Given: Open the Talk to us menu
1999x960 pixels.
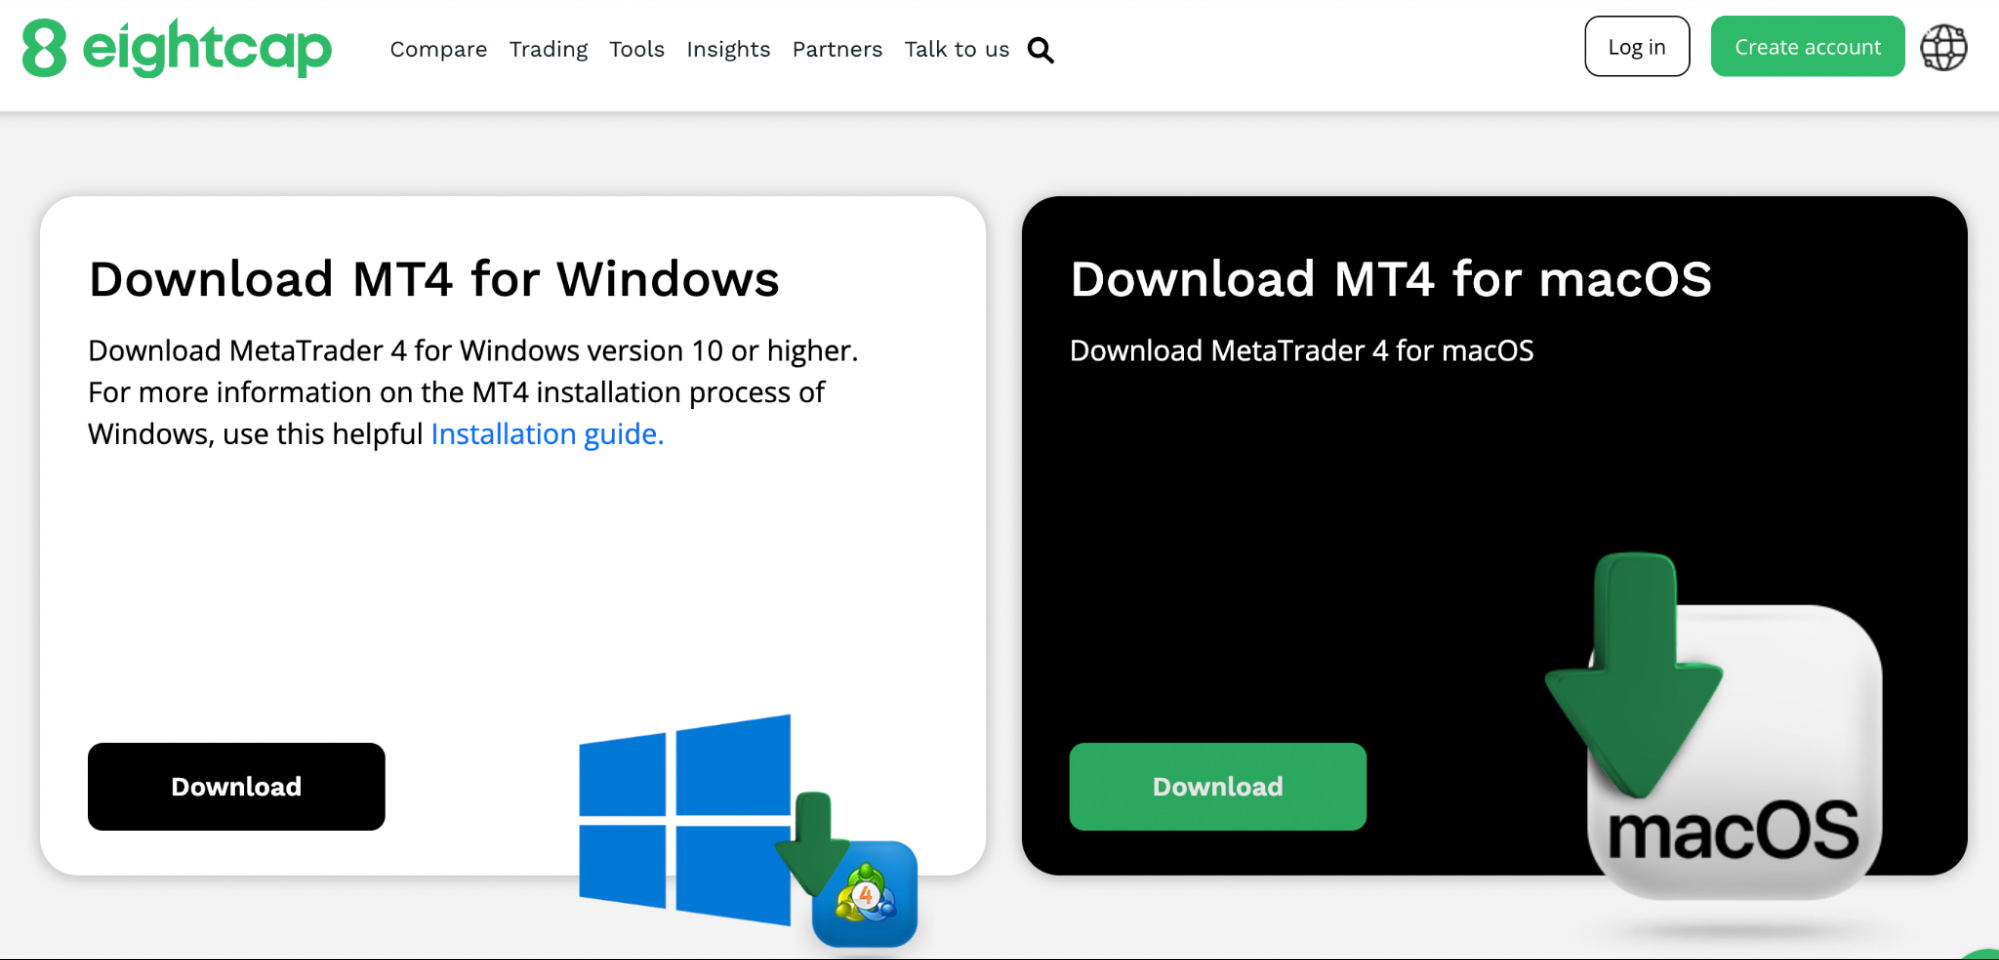Looking at the screenshot, I should click(957, 49).
